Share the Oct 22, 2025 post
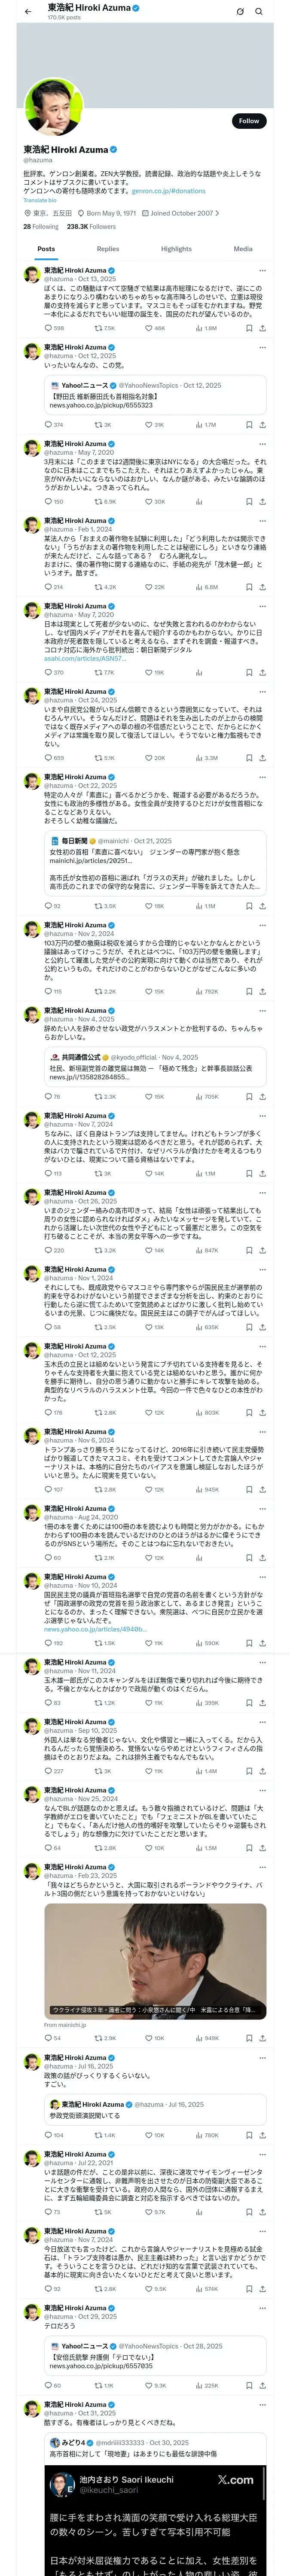The height and width of the screenshot is (2576, 290). tap(263, 906)
